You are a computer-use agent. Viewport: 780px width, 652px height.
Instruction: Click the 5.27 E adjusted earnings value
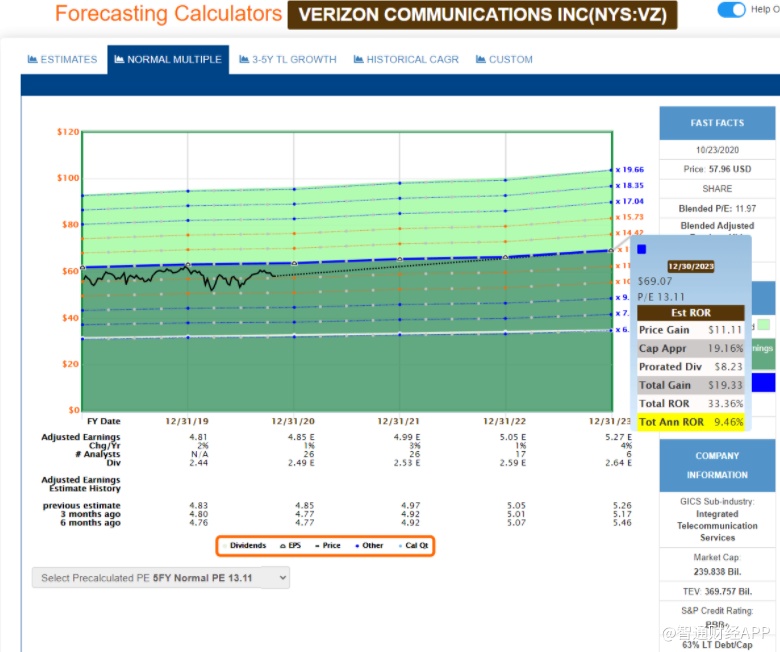point(618,437)
